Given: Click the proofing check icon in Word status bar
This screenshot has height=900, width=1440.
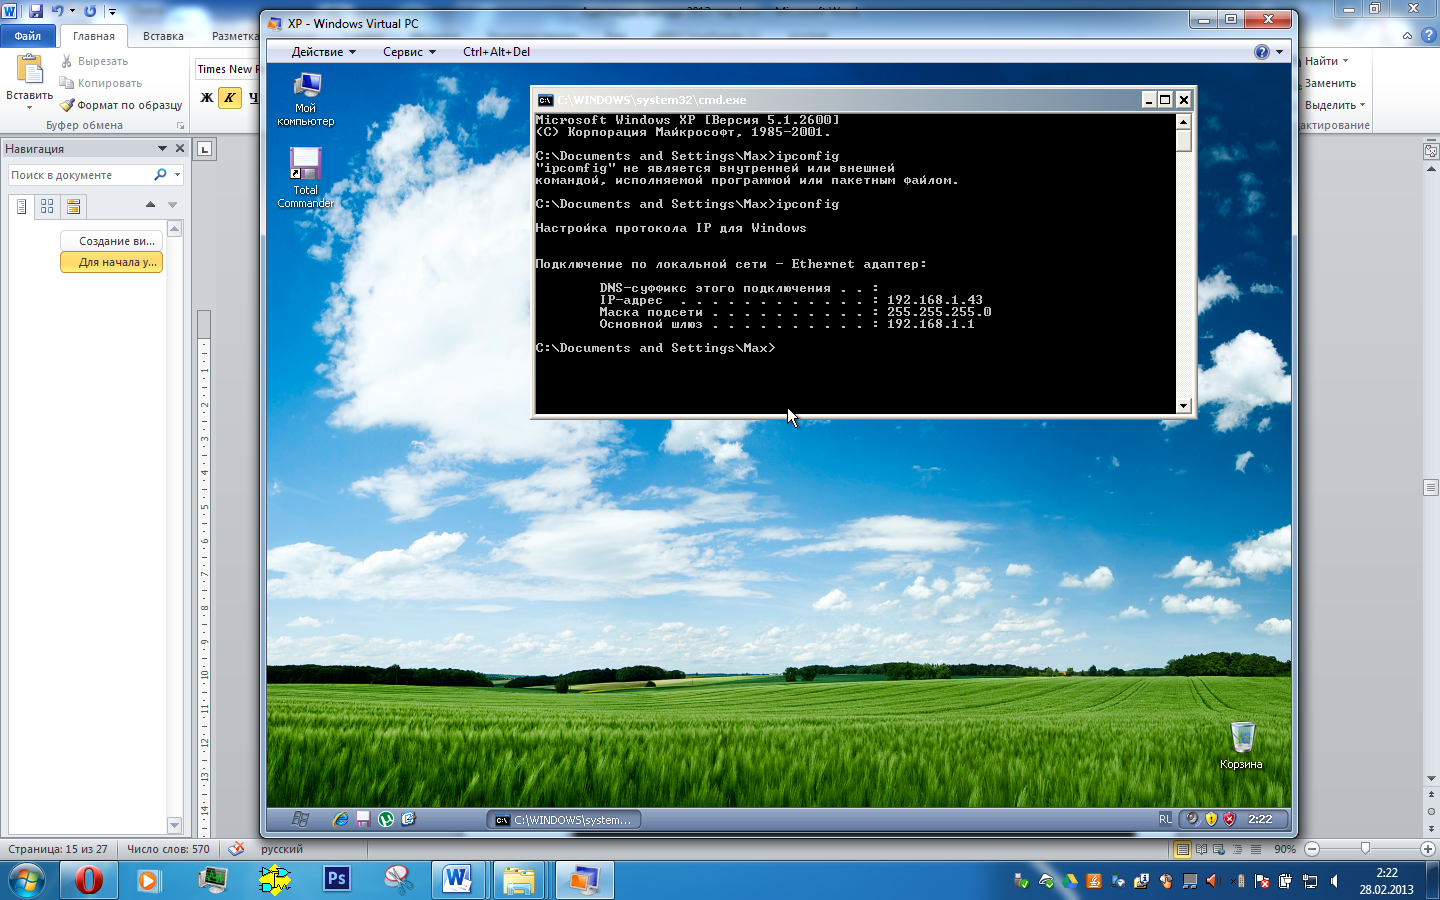Looking at the screenshot, I should pos(236,849).
